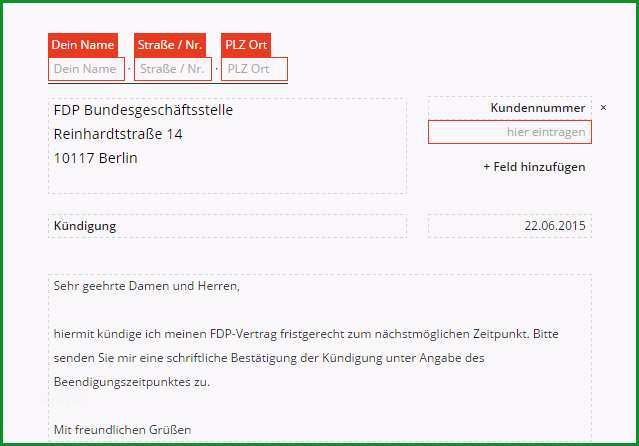
Task: Click the salutation 'Sehr geehrte Damen und Herren,'
Action: click(x=147, y=286)
